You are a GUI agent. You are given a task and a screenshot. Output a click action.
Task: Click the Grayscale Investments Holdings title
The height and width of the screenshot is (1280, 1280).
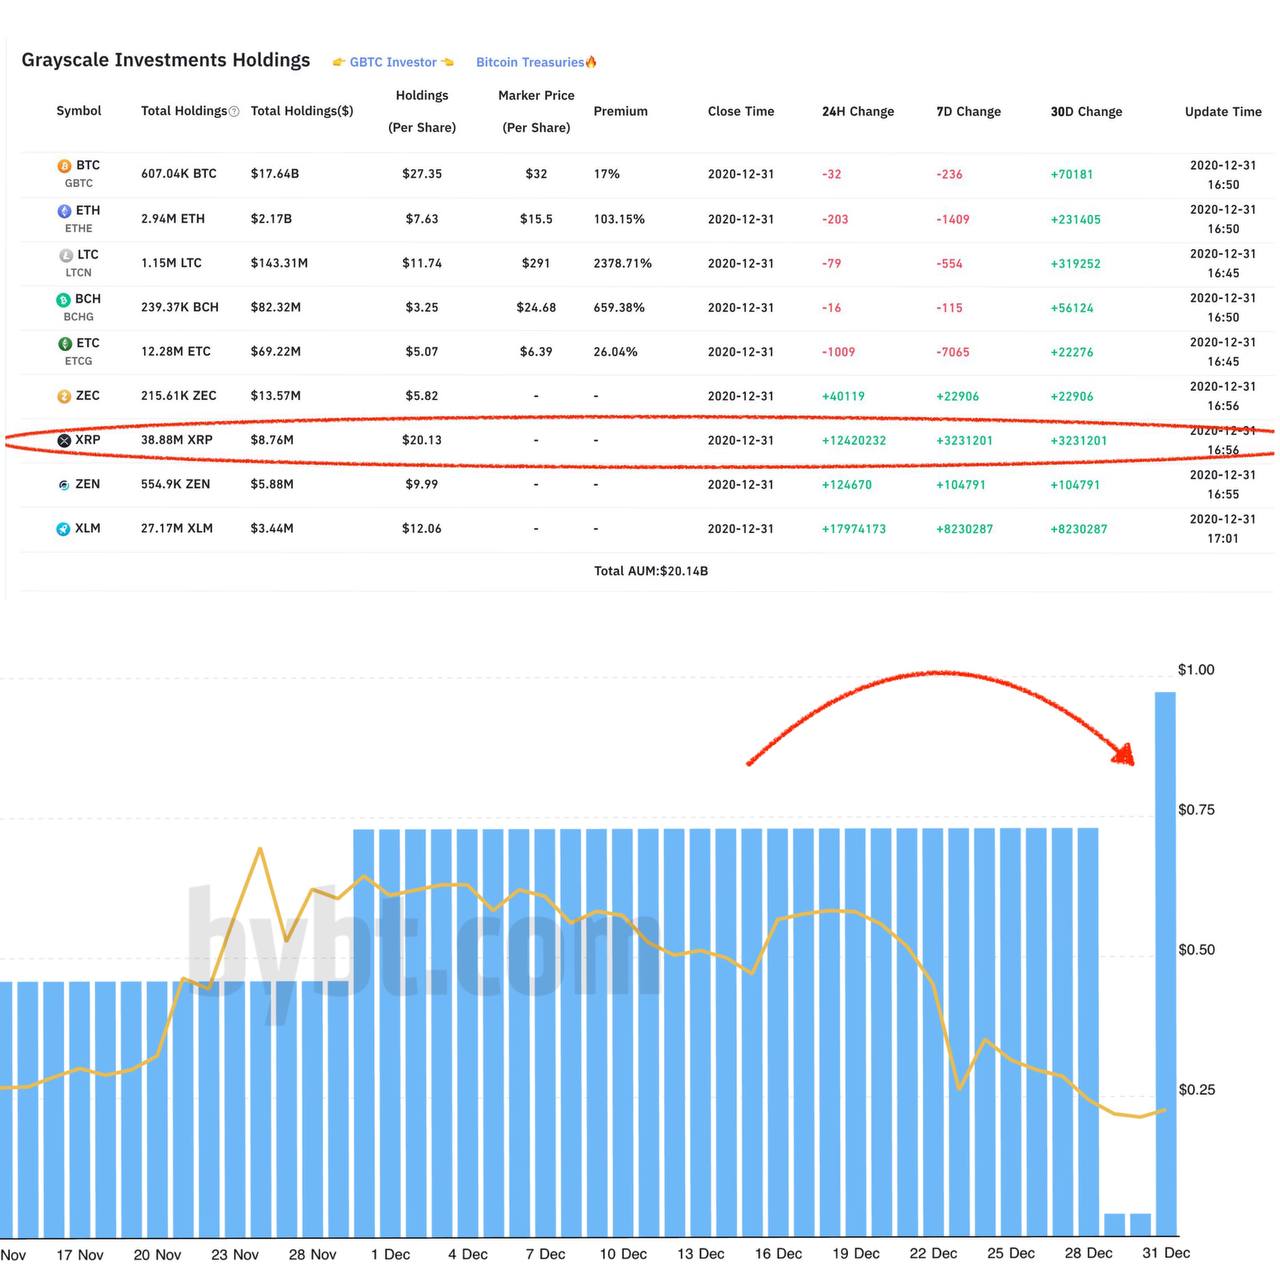coord(166,60)
